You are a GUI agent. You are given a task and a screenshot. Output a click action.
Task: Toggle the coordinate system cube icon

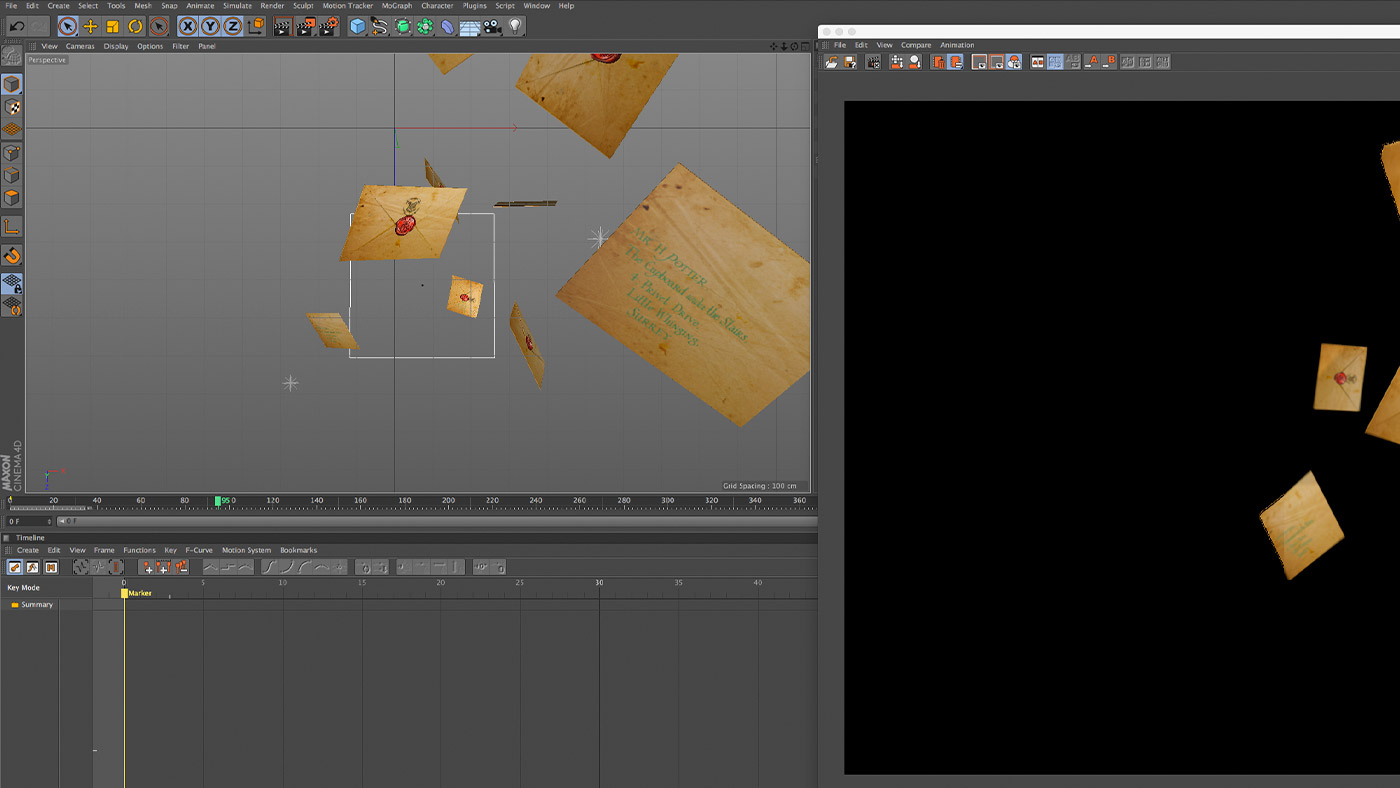coord(256,26)
